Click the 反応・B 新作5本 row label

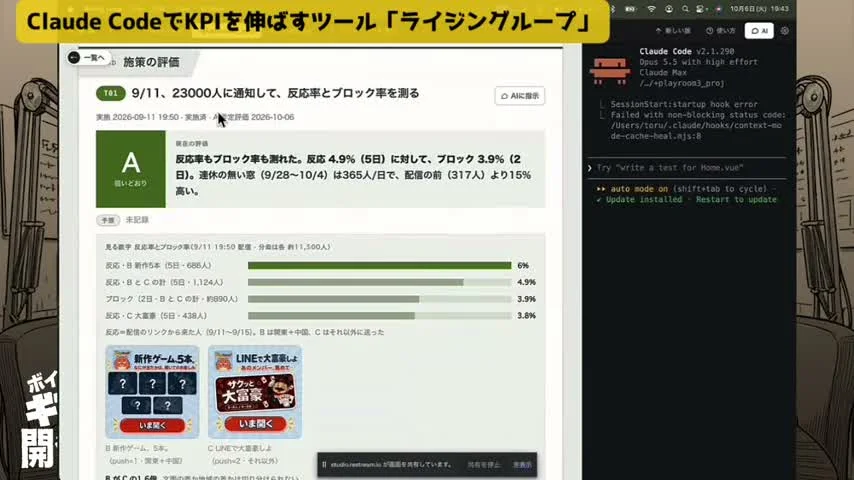pos(158,265)
